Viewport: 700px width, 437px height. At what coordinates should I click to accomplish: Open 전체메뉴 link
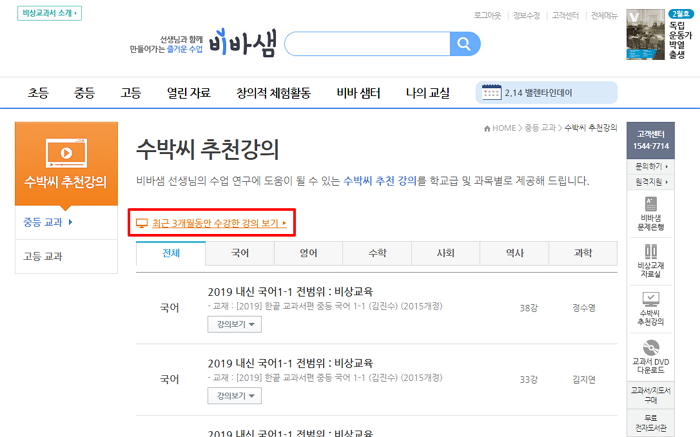pyautogui.click(x=604, y=16)
